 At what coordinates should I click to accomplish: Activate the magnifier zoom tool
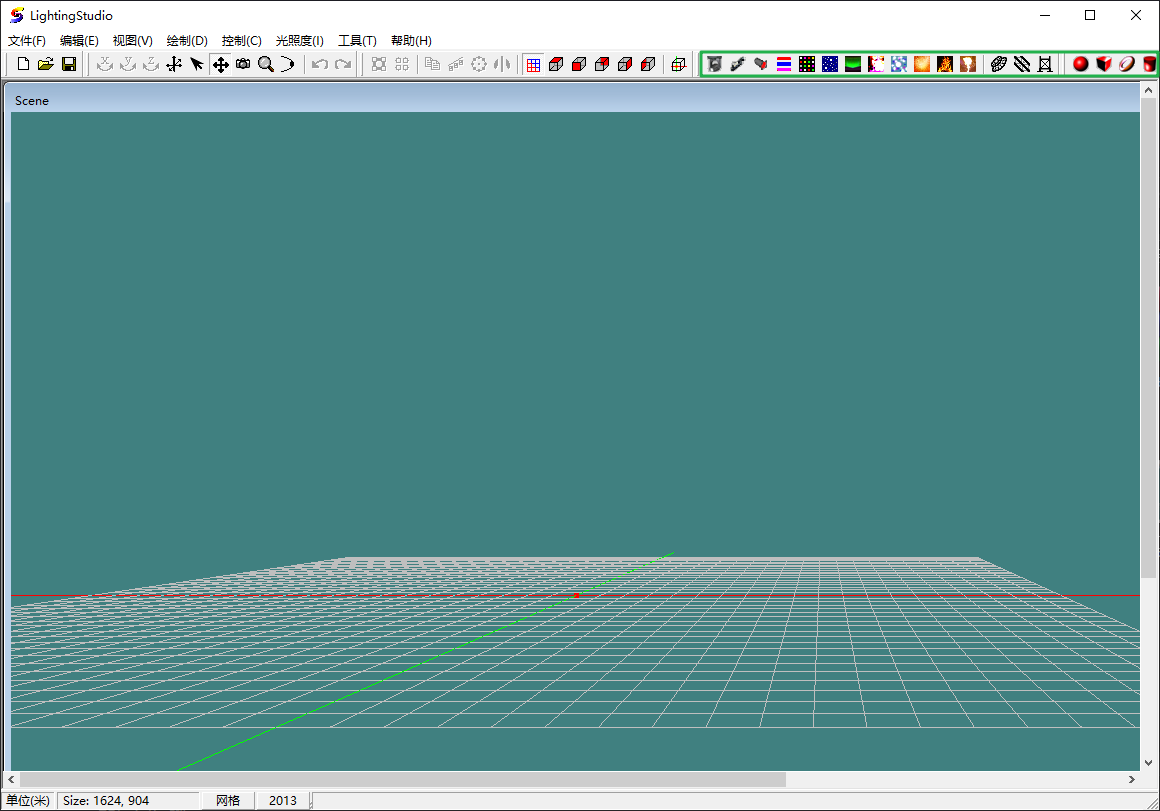266,64
